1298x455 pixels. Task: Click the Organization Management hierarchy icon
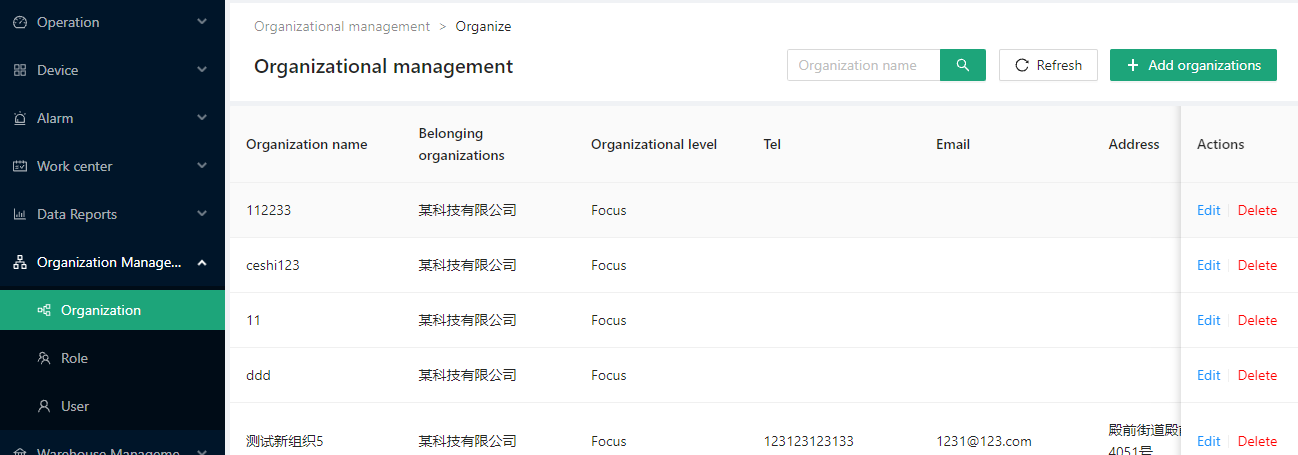click(20, 262)
